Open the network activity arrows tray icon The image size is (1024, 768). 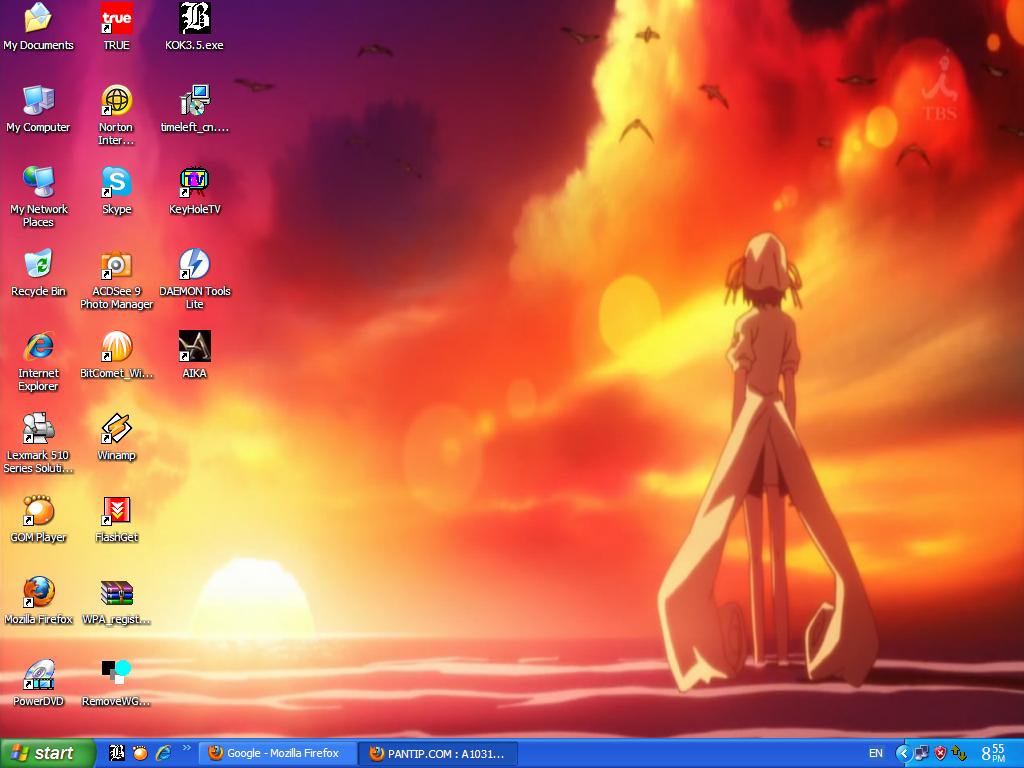click(958, 753)
